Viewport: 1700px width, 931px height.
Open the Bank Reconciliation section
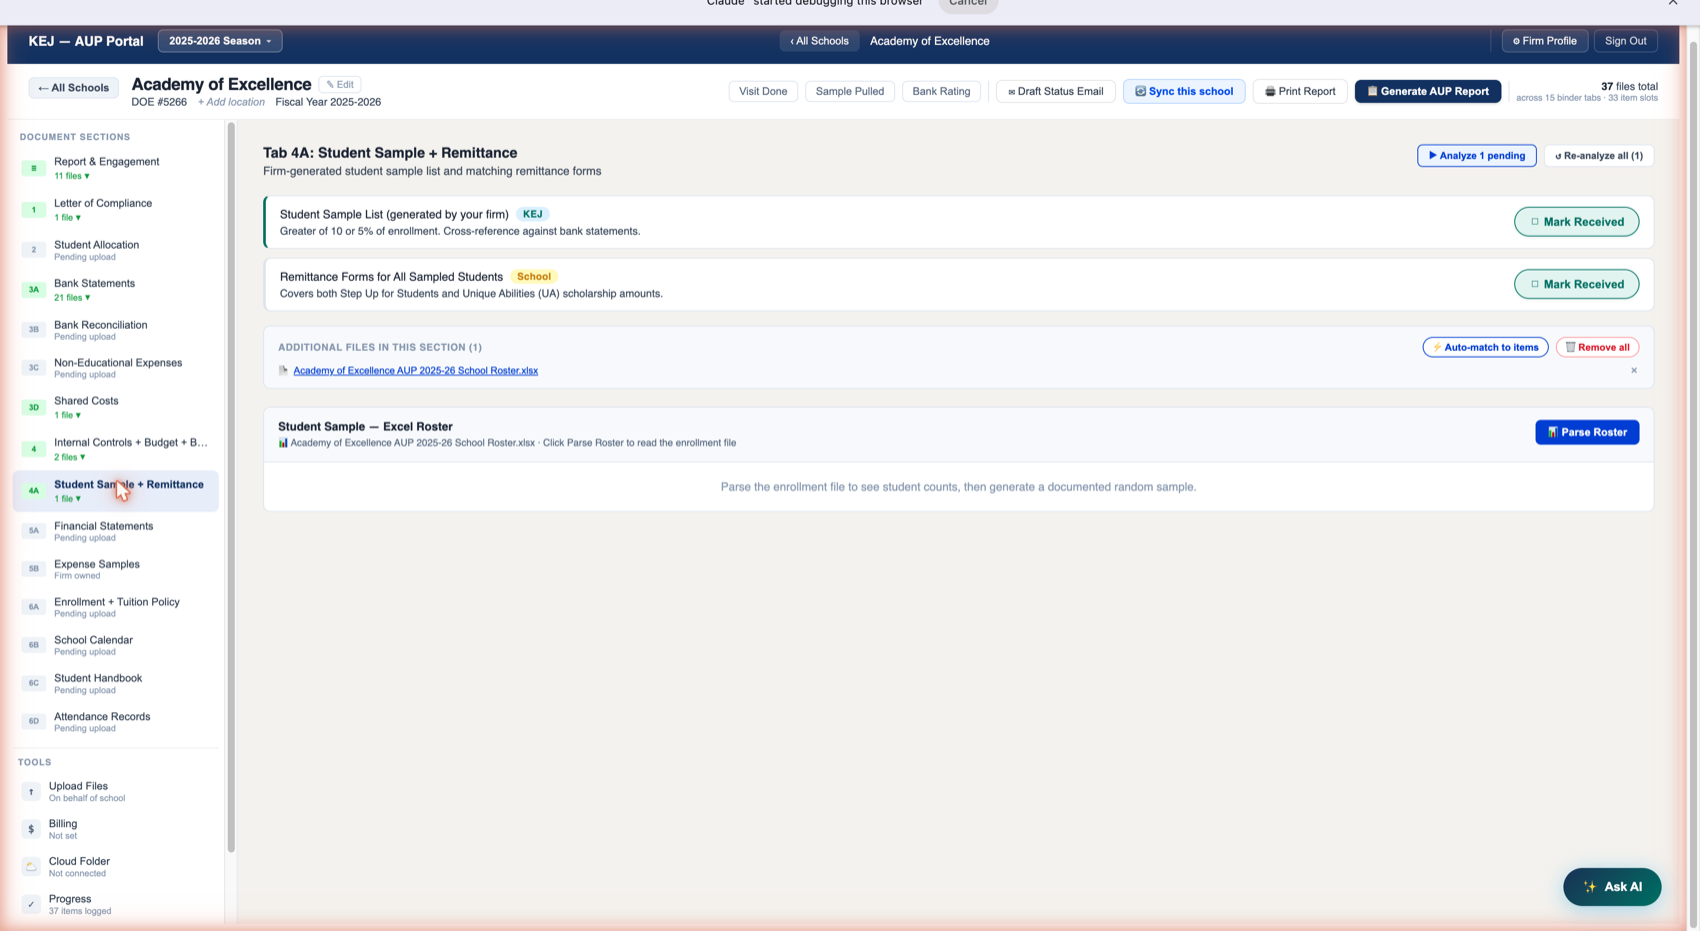coord(116,330)
